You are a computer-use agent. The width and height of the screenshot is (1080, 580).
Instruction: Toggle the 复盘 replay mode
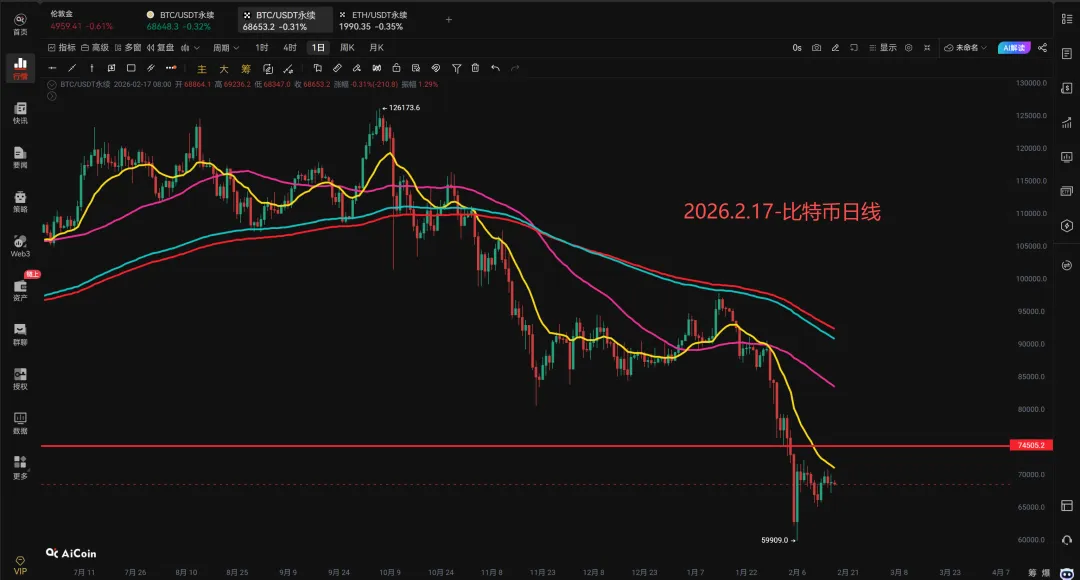point(160,48)
